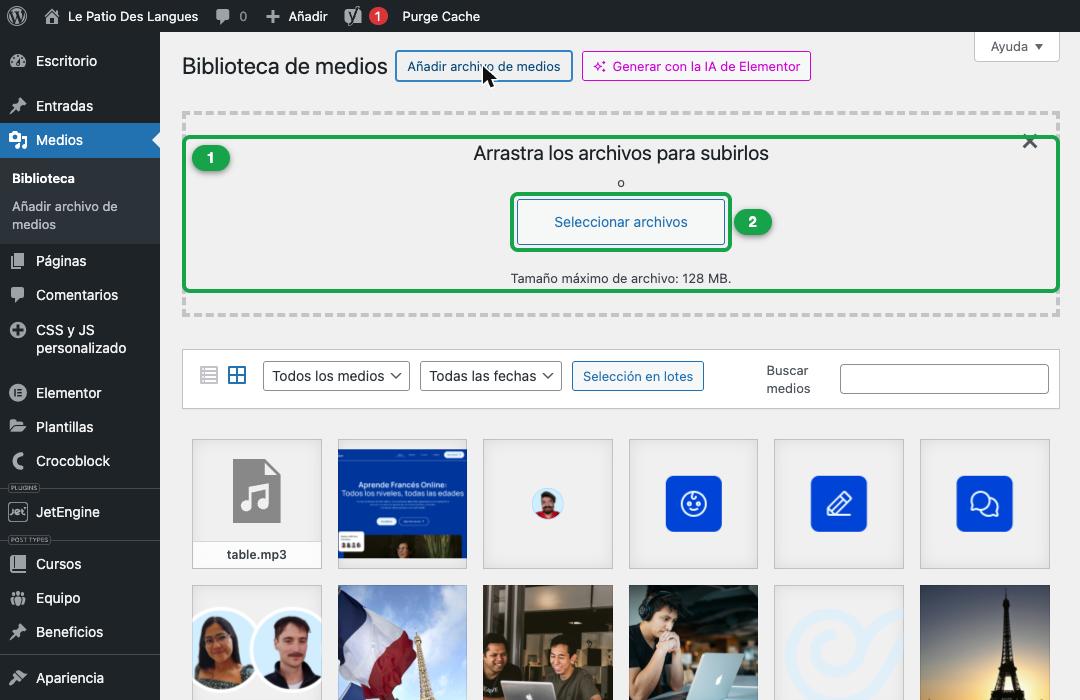Click Selección en lotes button
The width and height of the screenshot is (1080, 700).
tap(638, 376)
